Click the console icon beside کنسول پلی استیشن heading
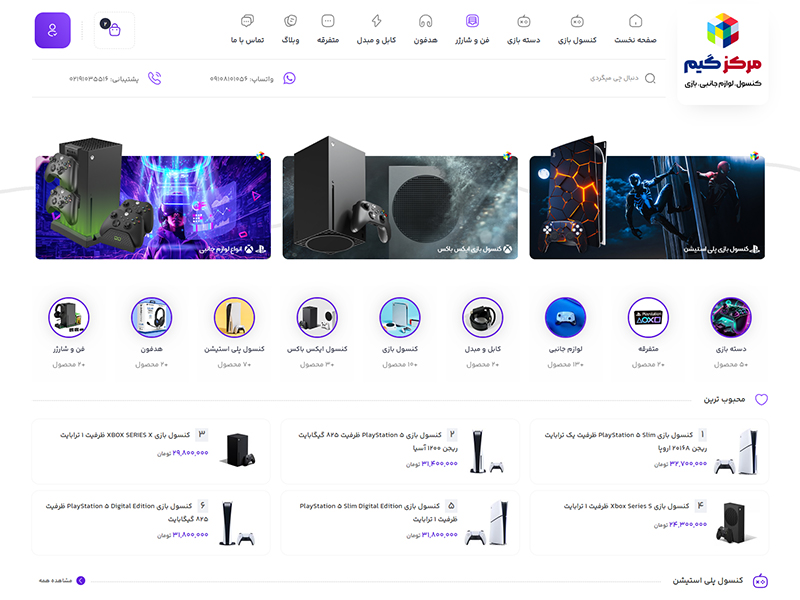The image size is (800, 600). tap(761, 581)
